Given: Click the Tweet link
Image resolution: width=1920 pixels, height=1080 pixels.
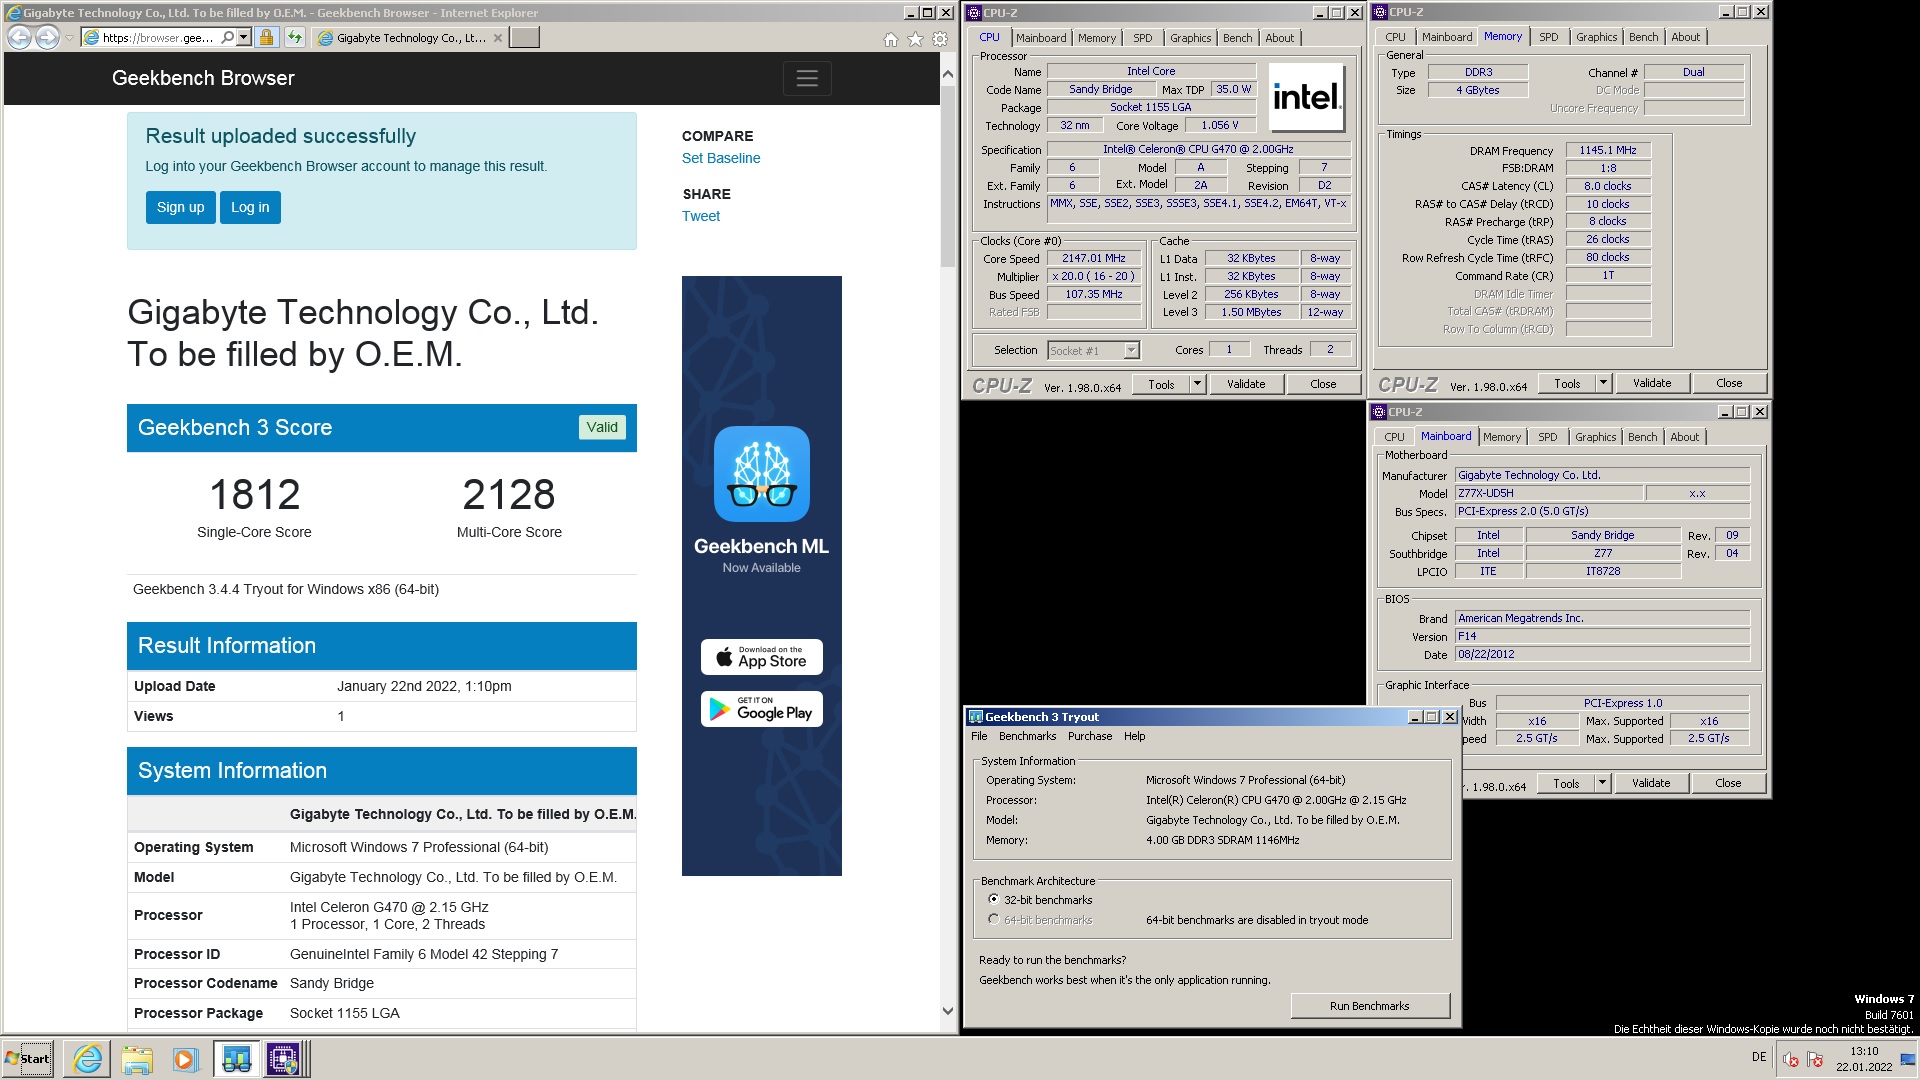Looking at the screenshot, I should pyautogui.click(x=701, y=216).
